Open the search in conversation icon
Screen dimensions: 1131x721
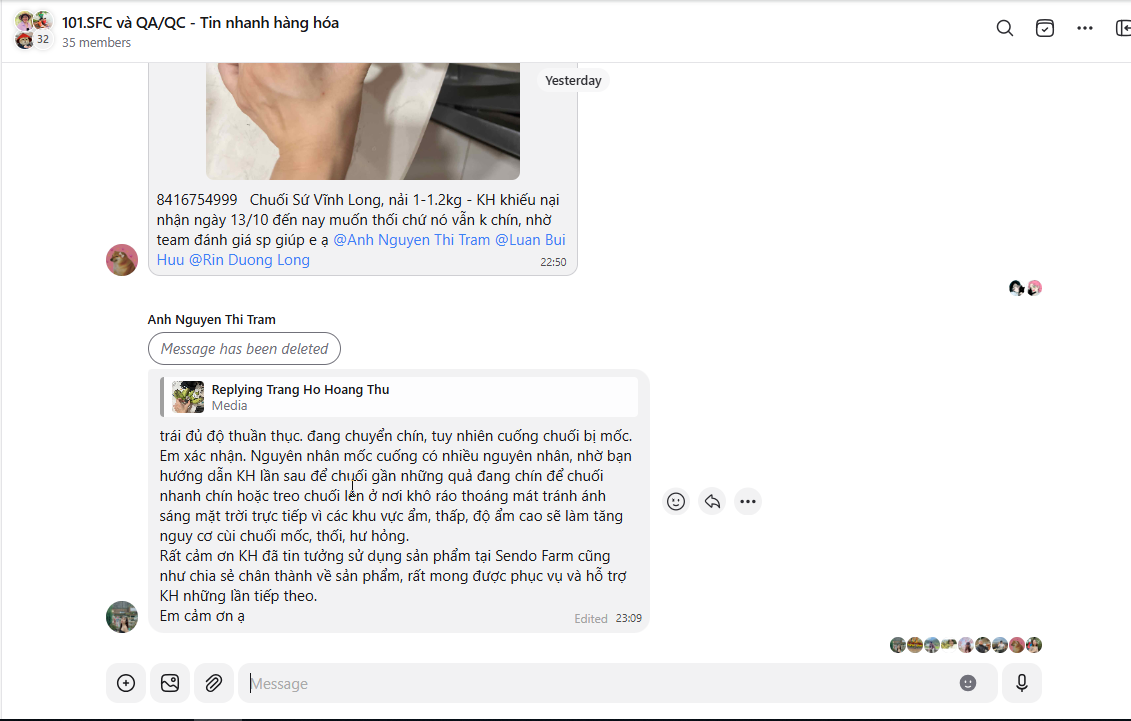(1005, 28)
